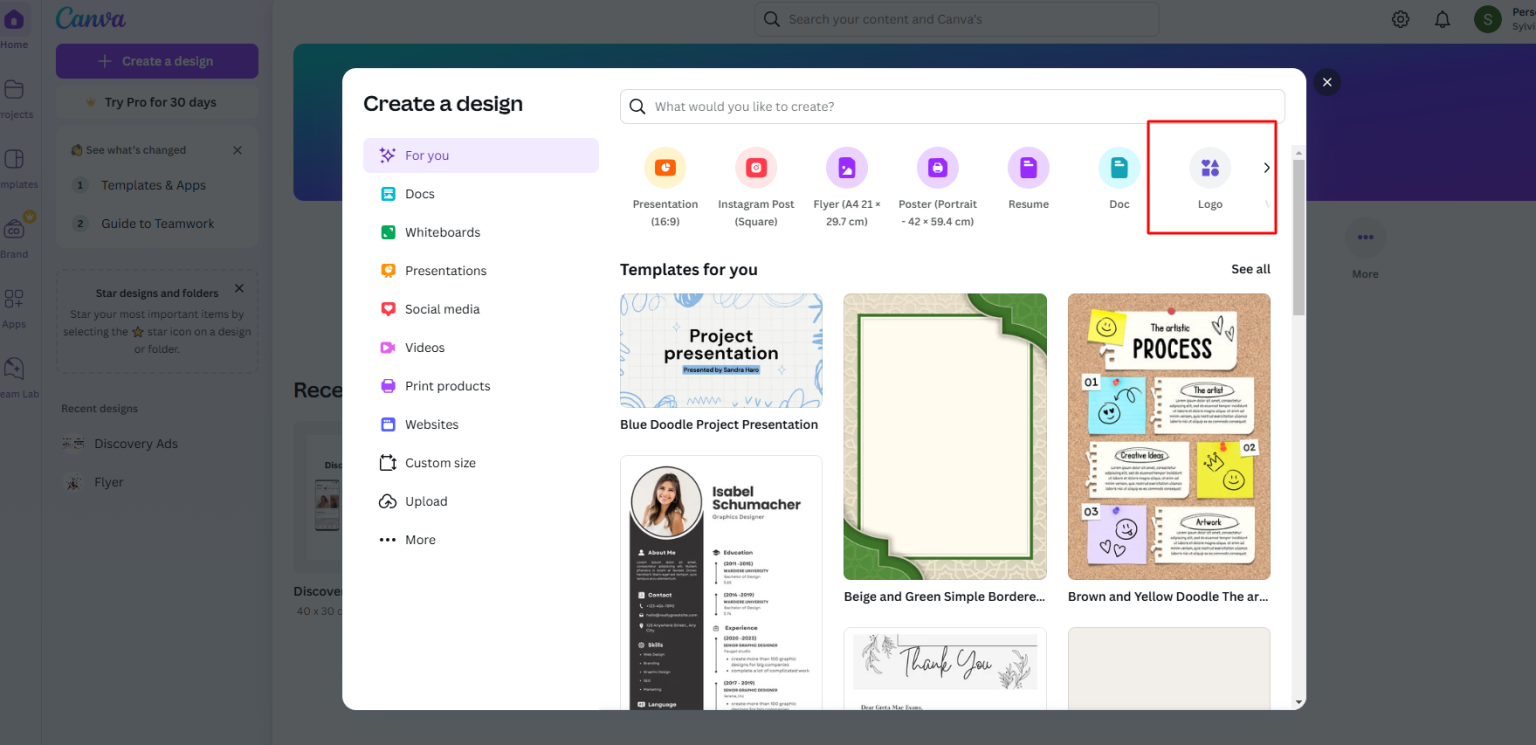Reveal more design types with the right chevron
Viewport: 1536px width, 745px height.
coord(1266,168)
